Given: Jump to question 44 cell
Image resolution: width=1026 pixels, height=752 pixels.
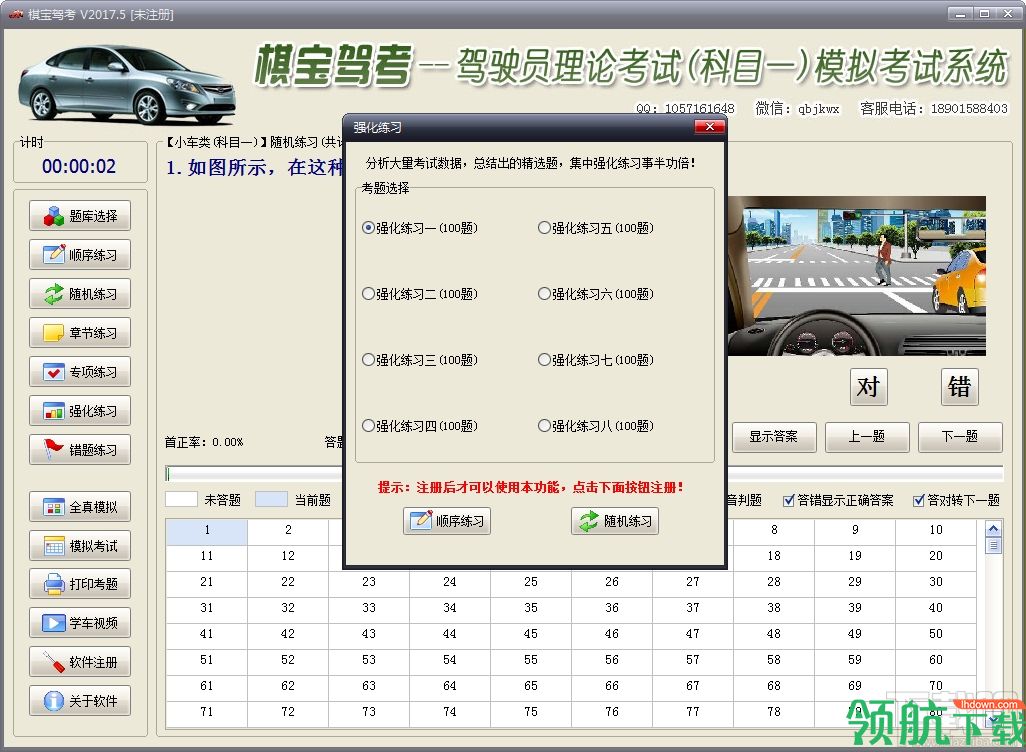Looking at the screenshot, I should (450, 634).
